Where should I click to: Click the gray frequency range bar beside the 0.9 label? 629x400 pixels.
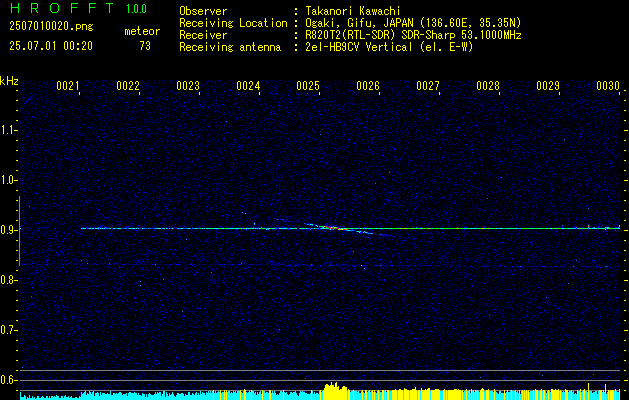click(x=19, y=231)
